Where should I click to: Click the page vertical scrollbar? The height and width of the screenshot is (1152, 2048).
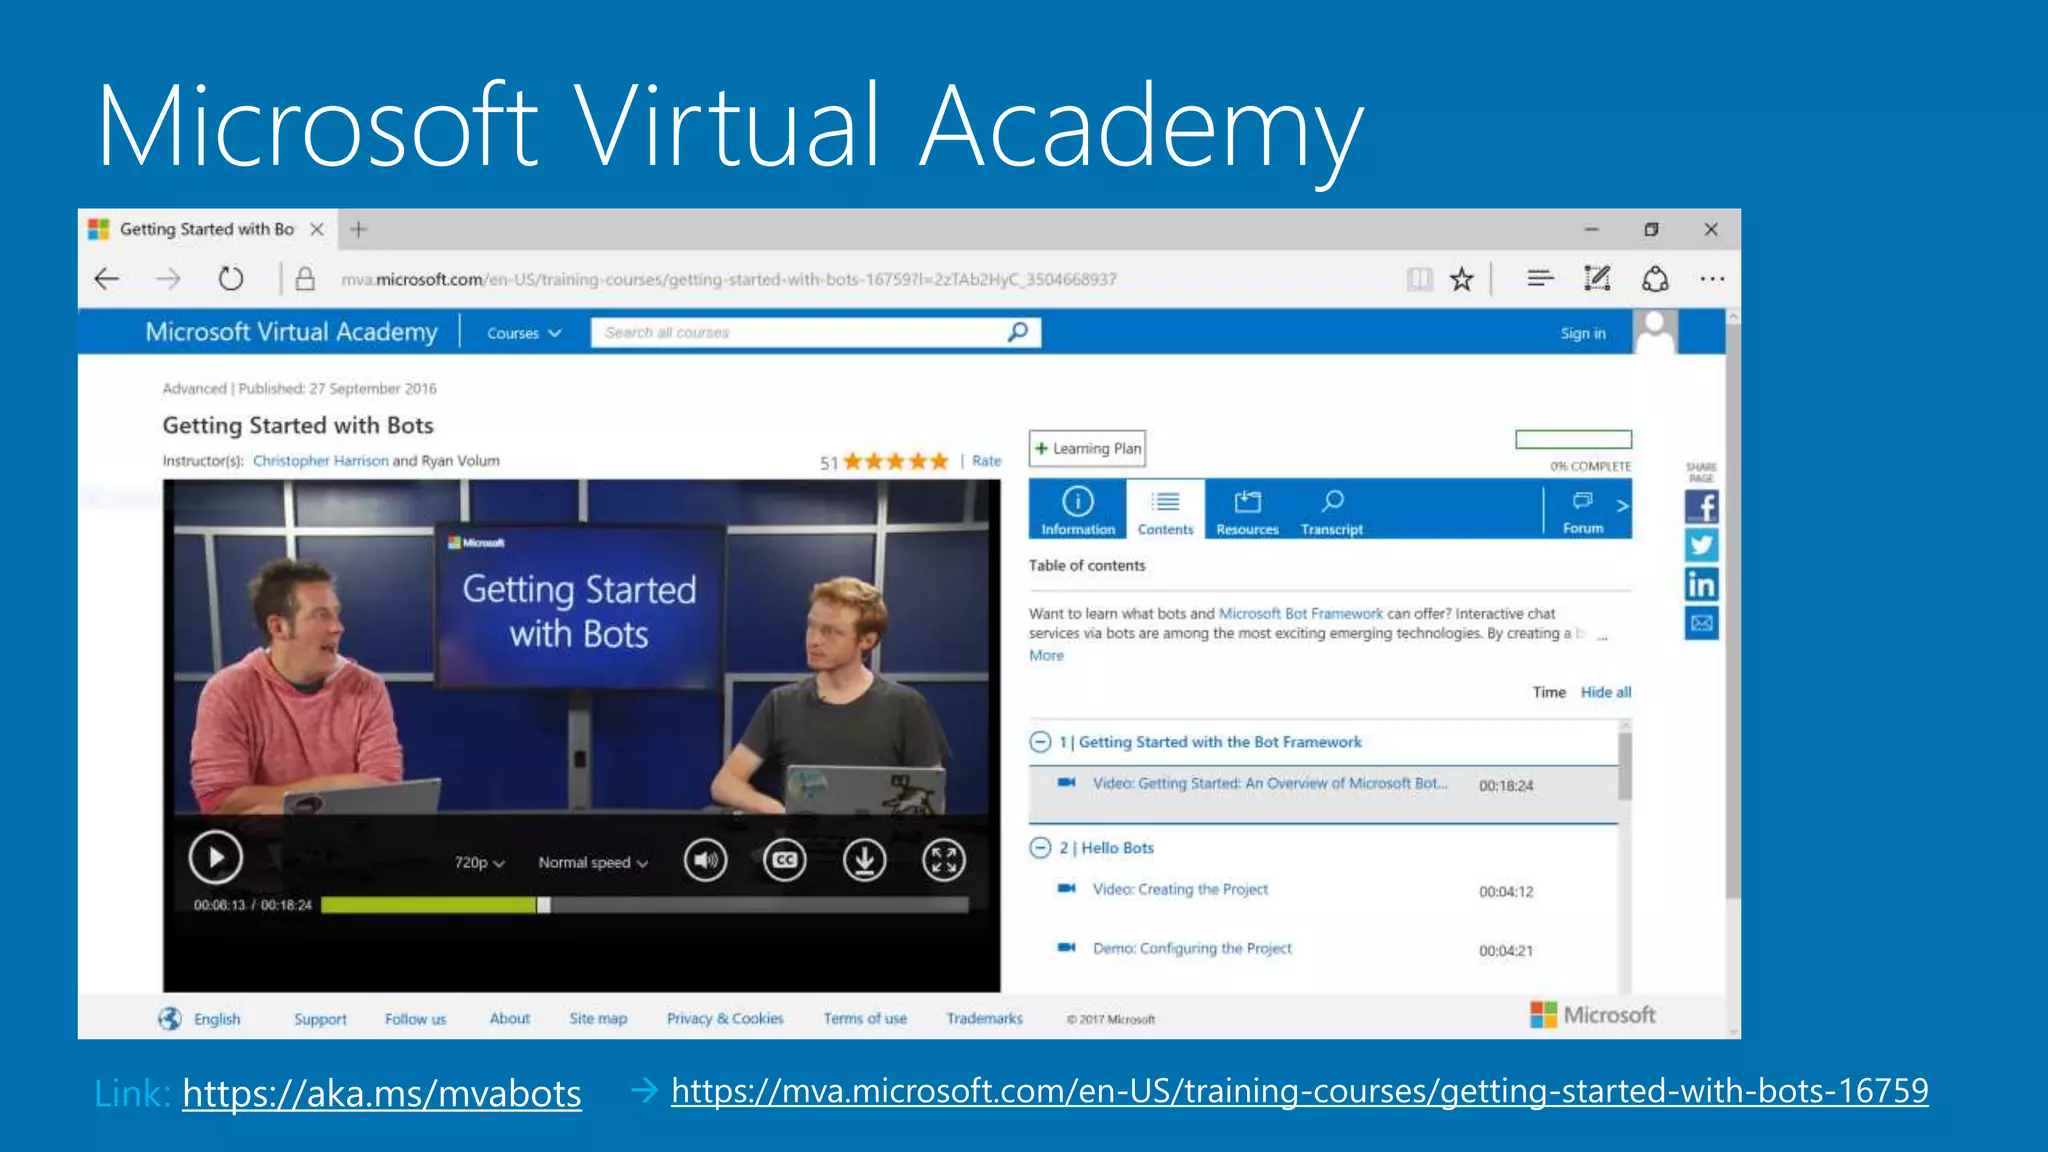(1733, 610)
